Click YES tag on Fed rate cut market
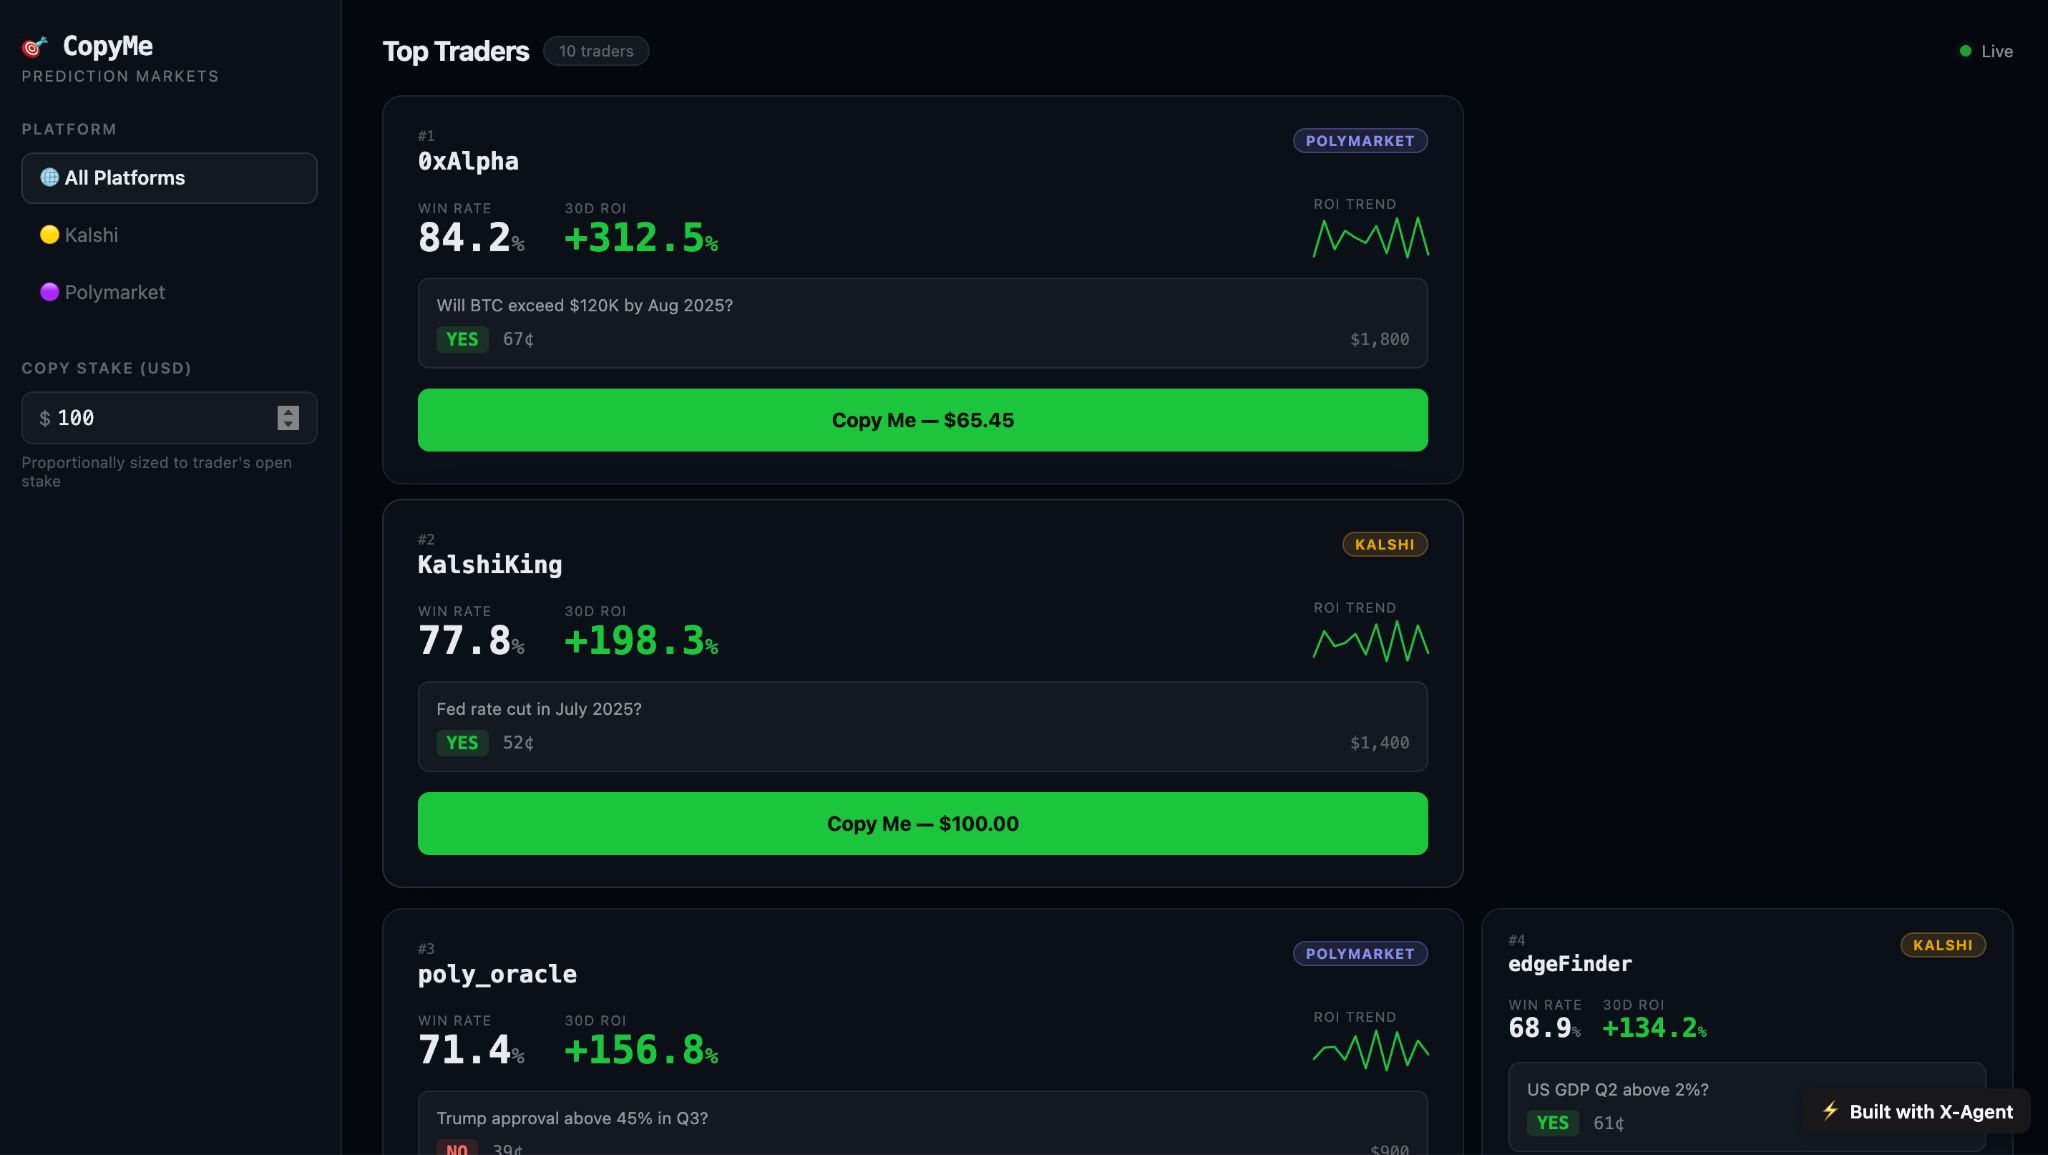The image size is (2048, 1155). [x=462, y=743]
